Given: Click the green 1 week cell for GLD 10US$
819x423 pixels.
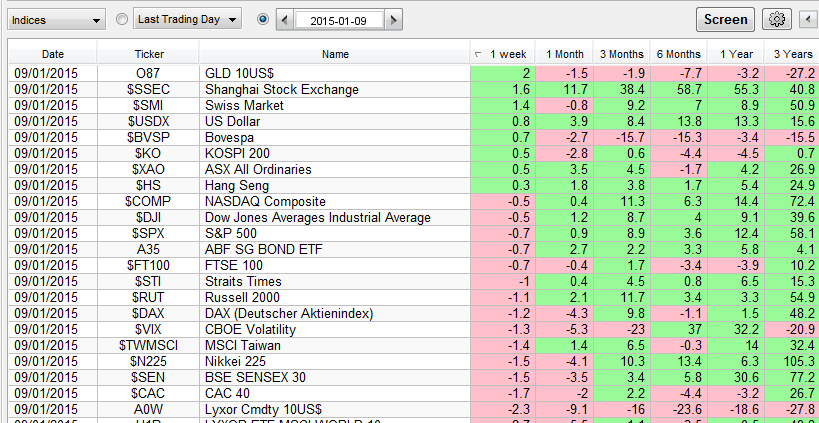Looking at the screenshot, I should click(502, 73).
